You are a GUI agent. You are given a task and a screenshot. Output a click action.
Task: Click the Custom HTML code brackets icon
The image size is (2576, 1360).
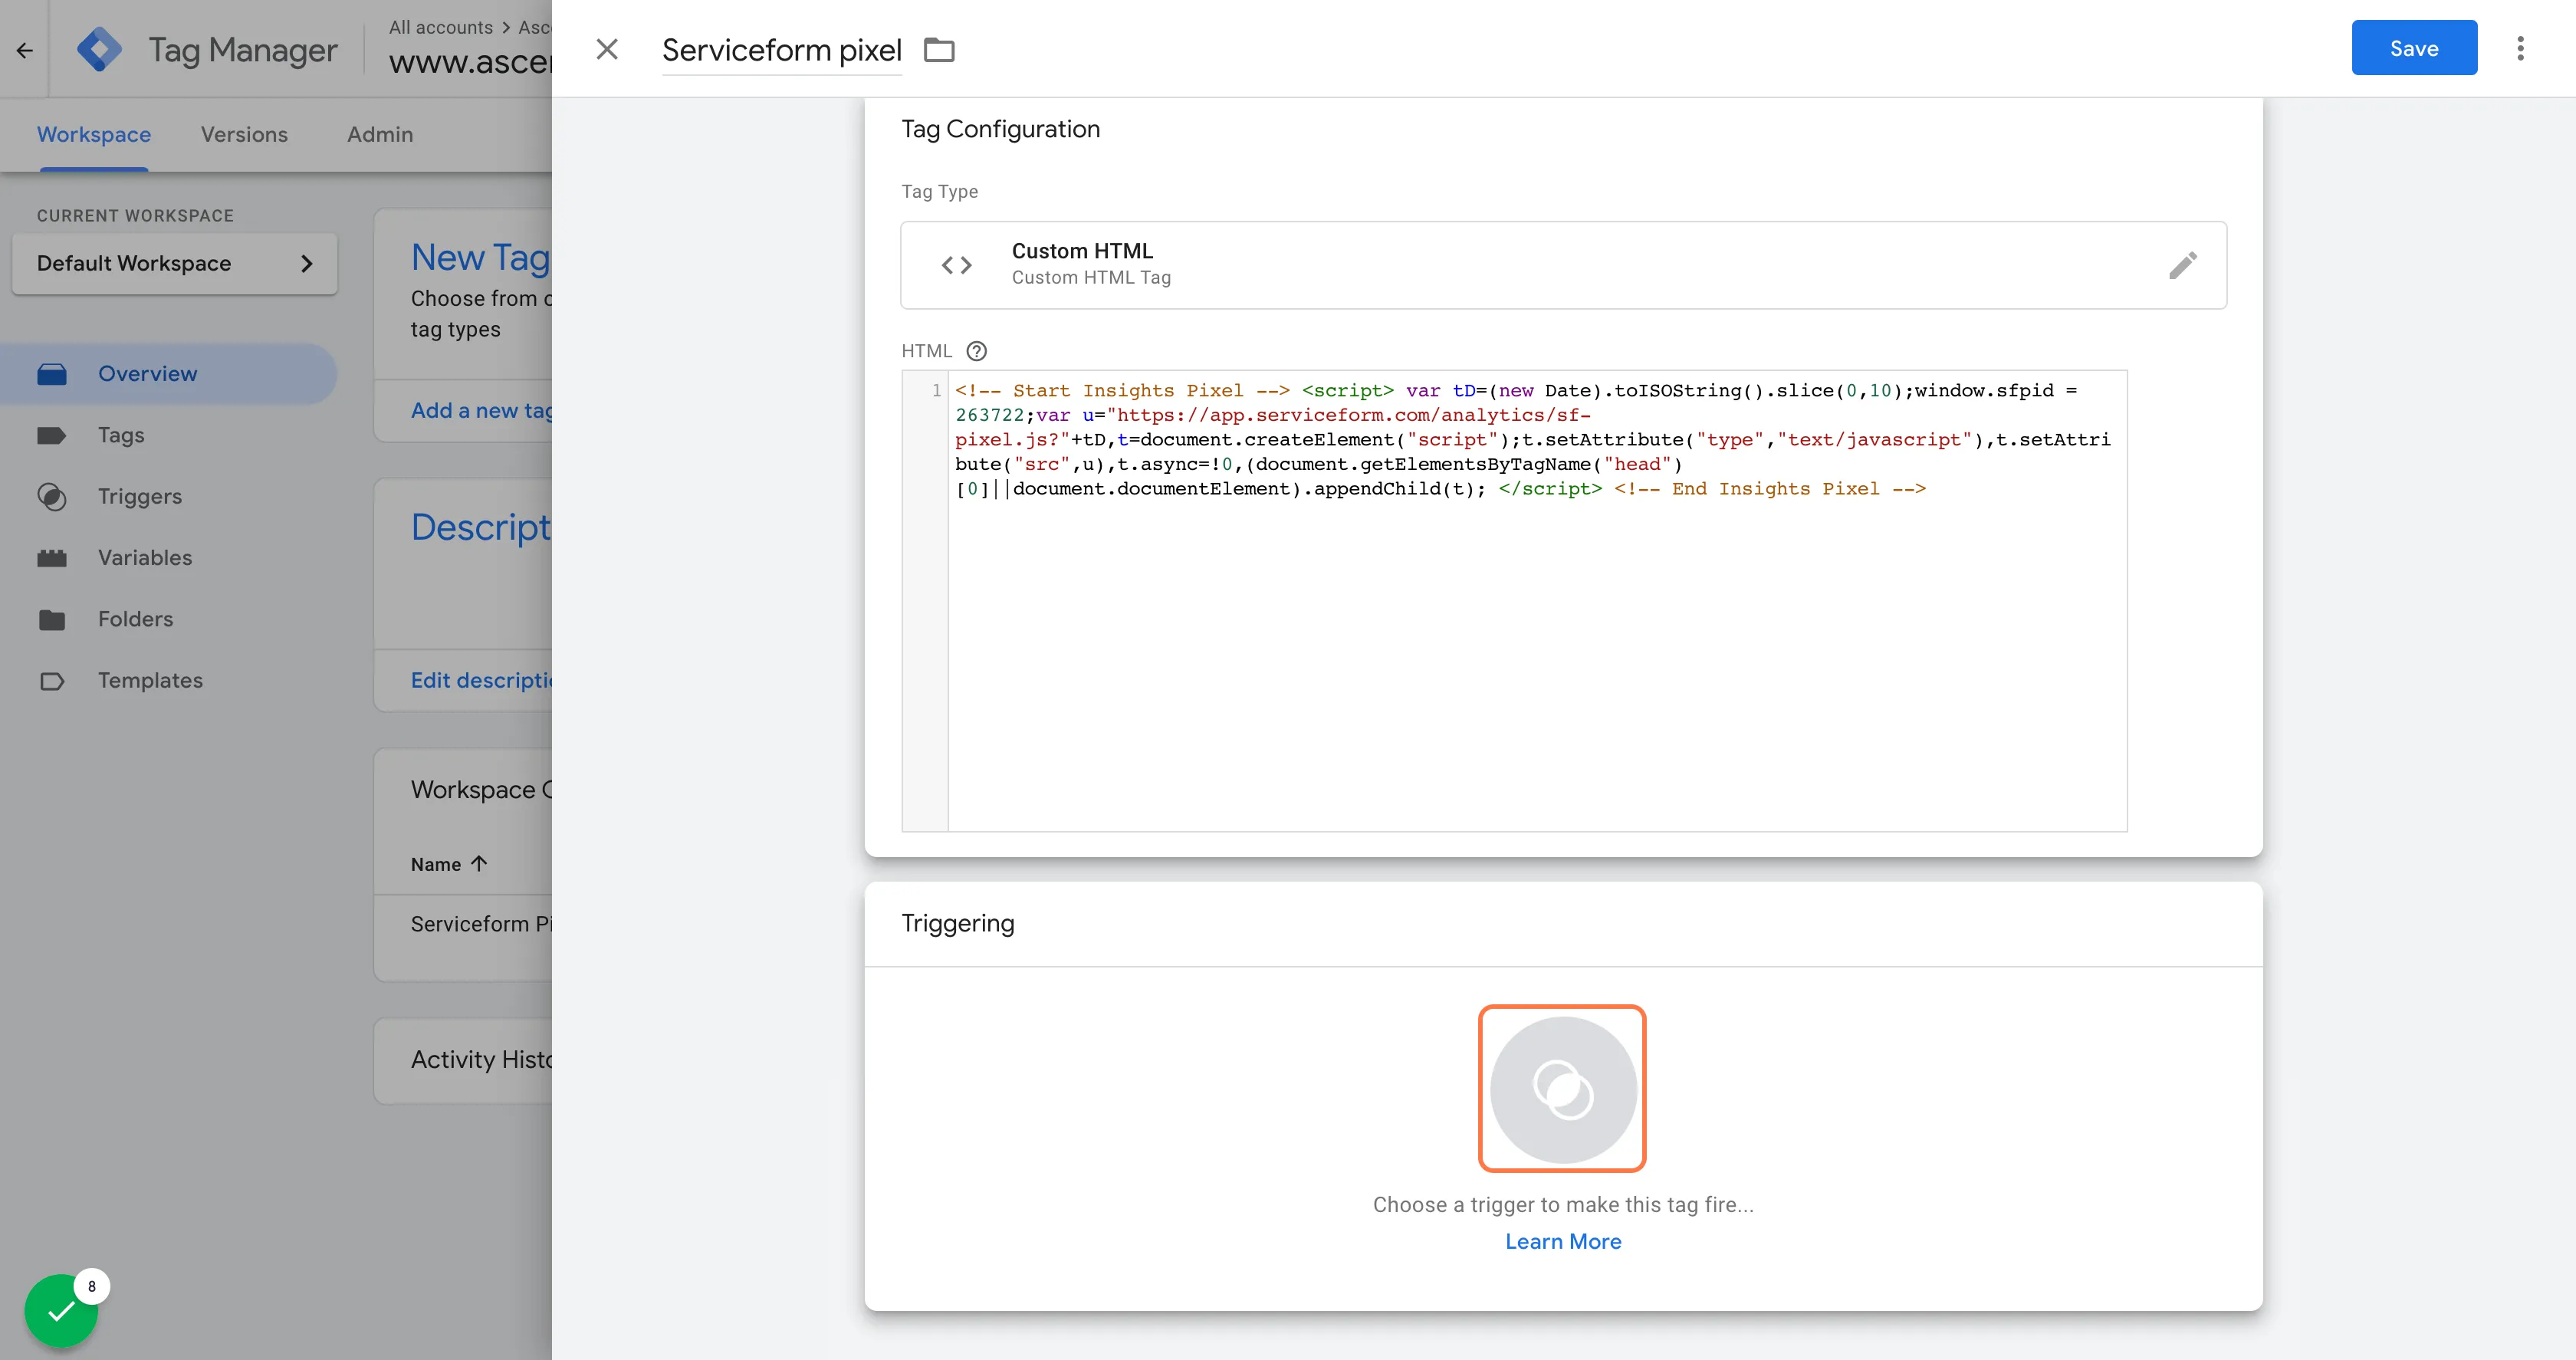(x=957, y=265)
